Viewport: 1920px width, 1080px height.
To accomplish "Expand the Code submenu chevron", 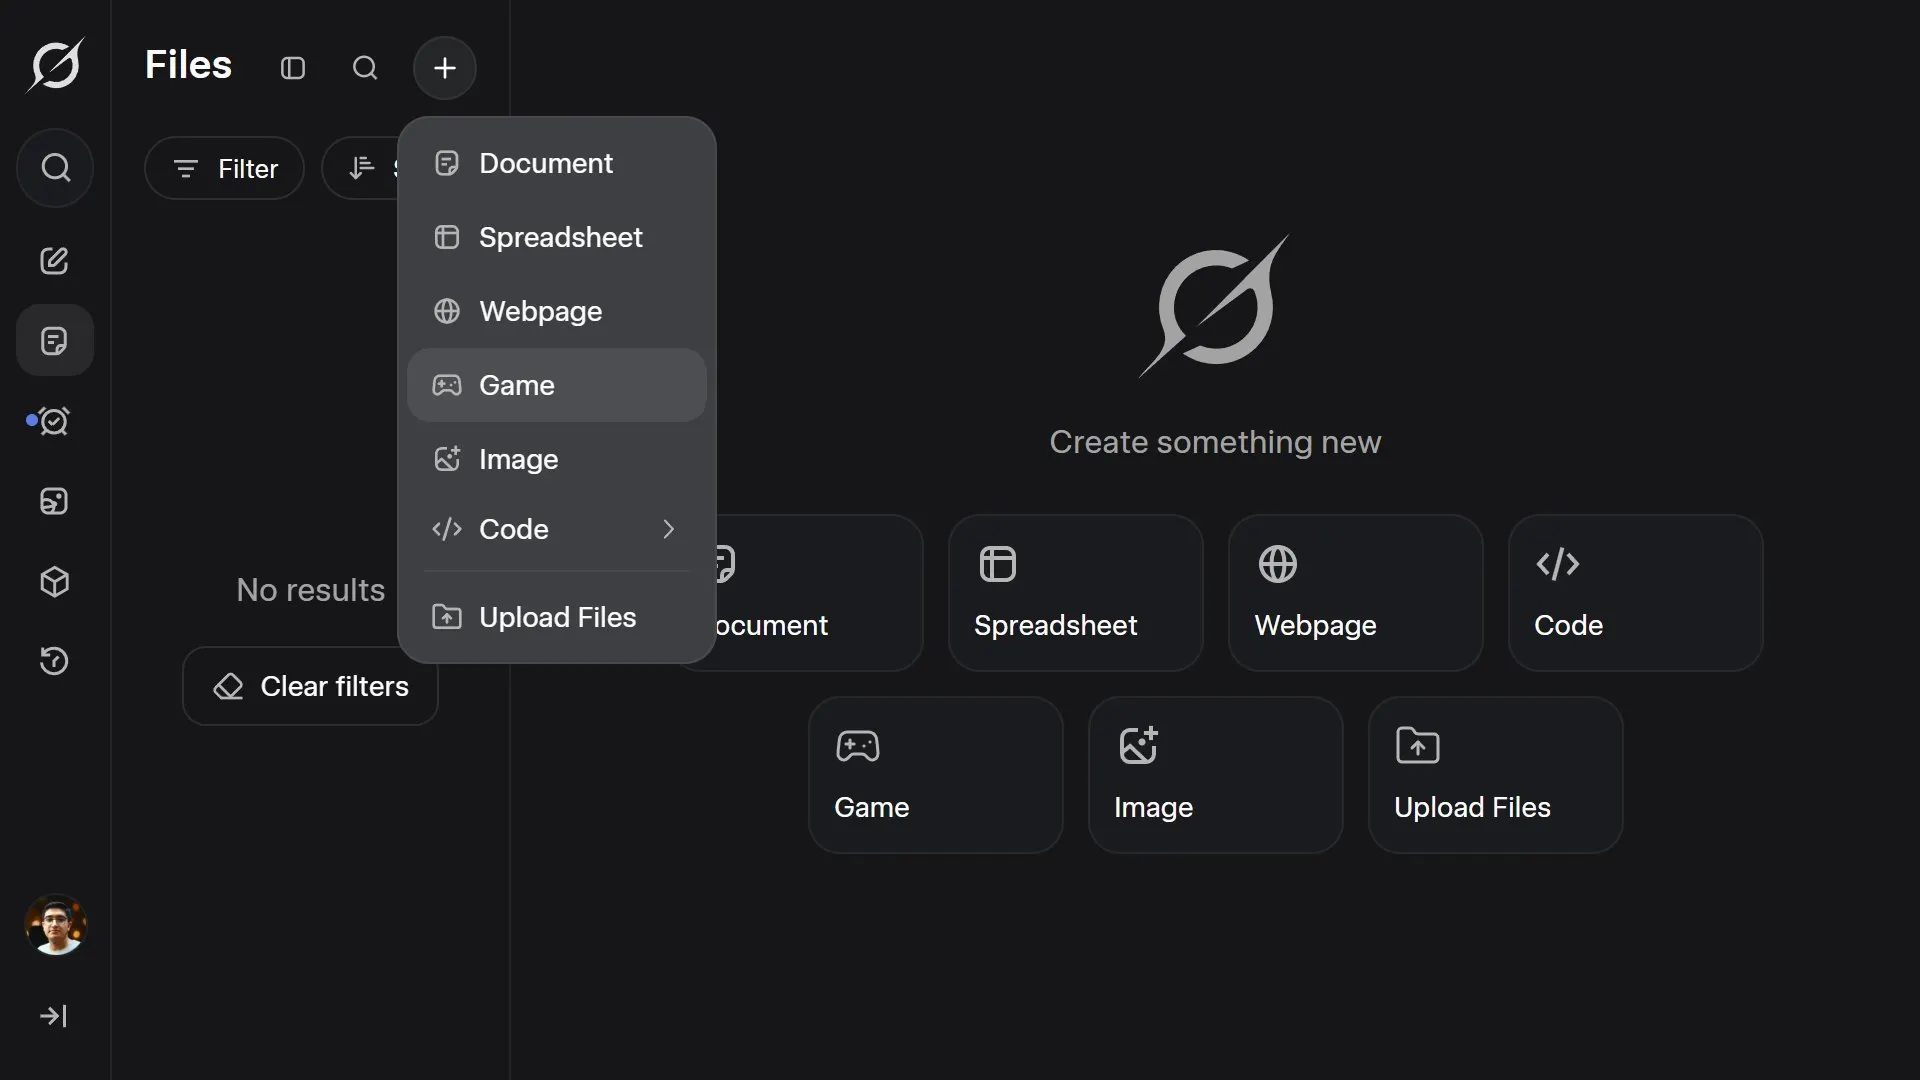I will pyautogui.click(x=668, y=529).
